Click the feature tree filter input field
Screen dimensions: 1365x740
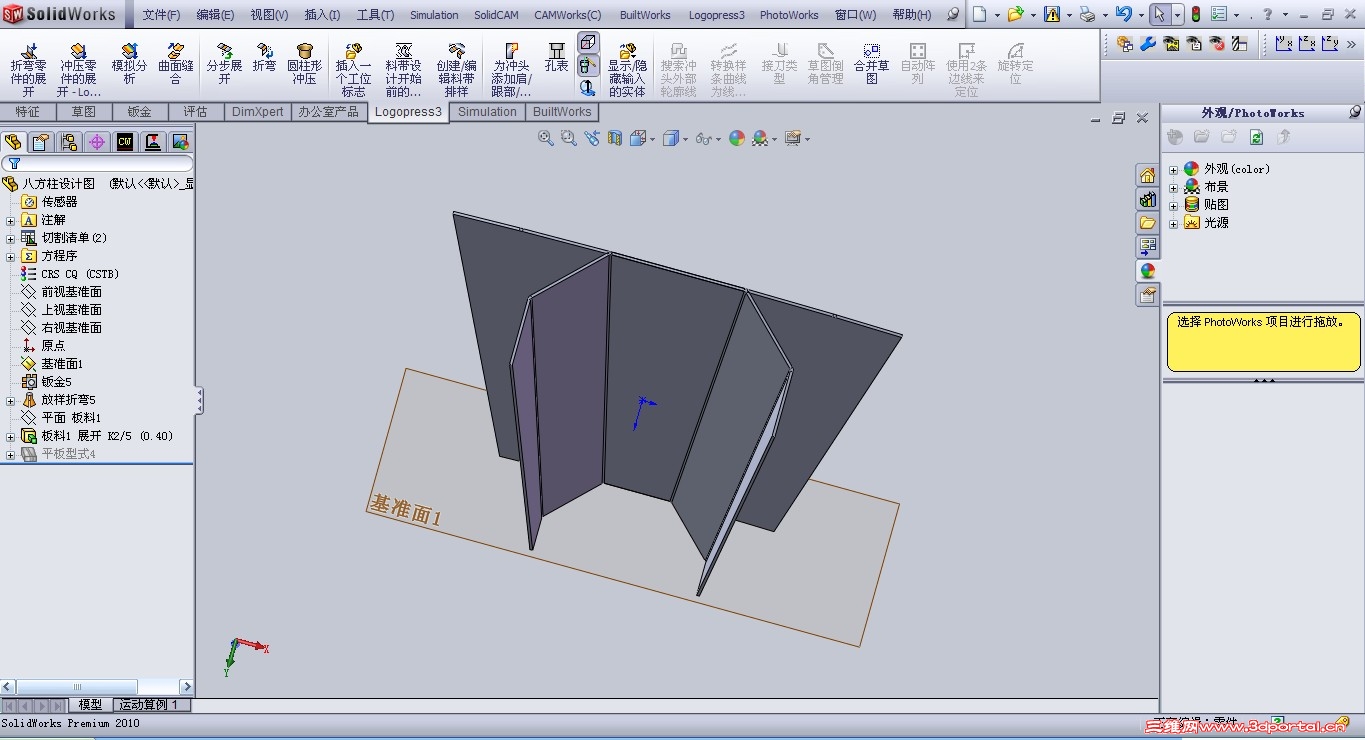(x=97, y=163)
